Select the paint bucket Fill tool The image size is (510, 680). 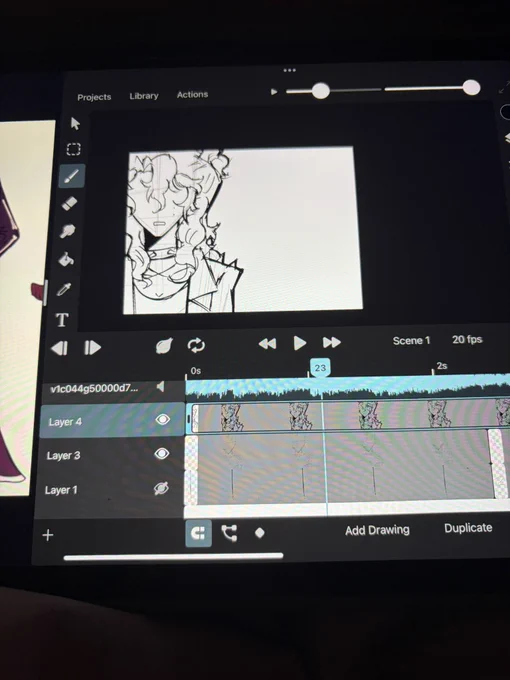point(66,259)
